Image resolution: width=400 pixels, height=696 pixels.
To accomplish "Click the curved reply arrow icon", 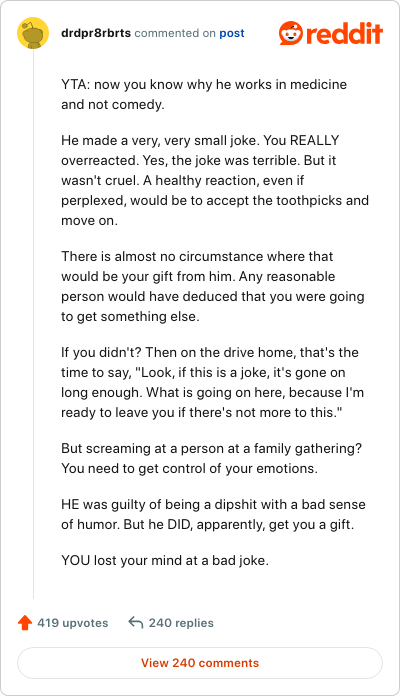I will pyautogui.click(x=135, y=623).
